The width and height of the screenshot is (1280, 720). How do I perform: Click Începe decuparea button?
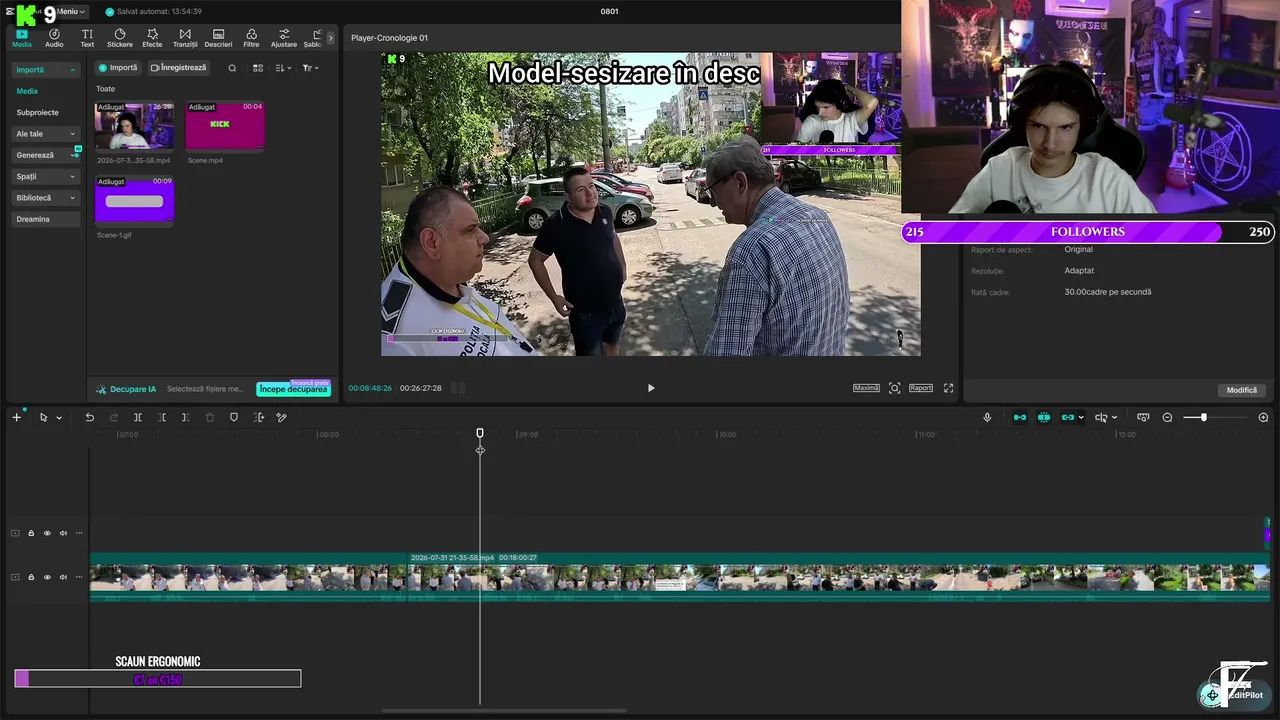tap(293, 389)
